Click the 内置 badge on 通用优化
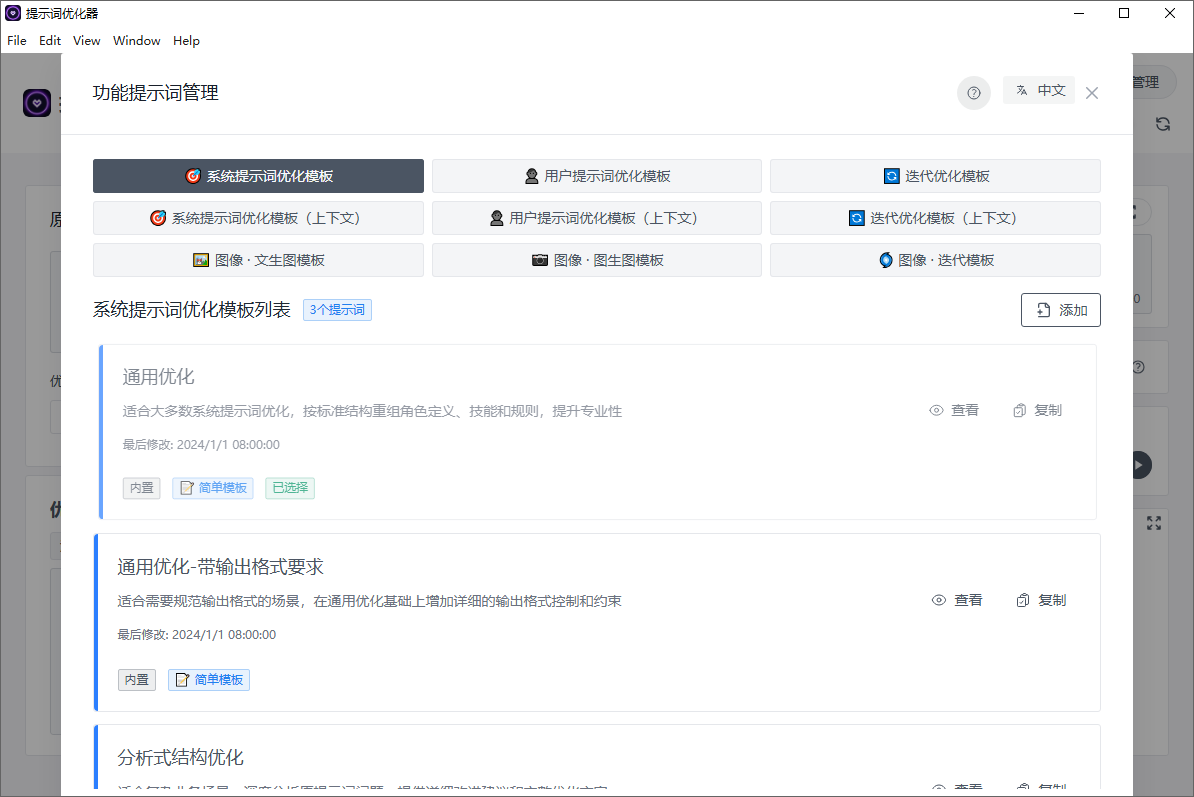The image size is (1194, 797). (x=141, y=488)
